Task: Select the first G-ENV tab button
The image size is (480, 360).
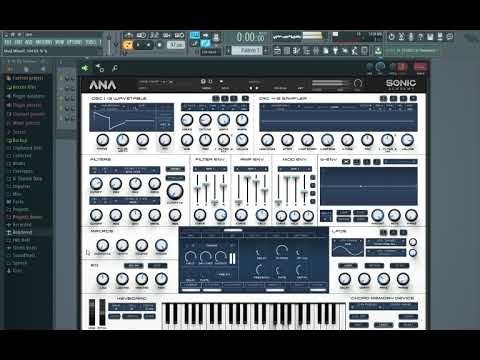Action: pos(346,162)
